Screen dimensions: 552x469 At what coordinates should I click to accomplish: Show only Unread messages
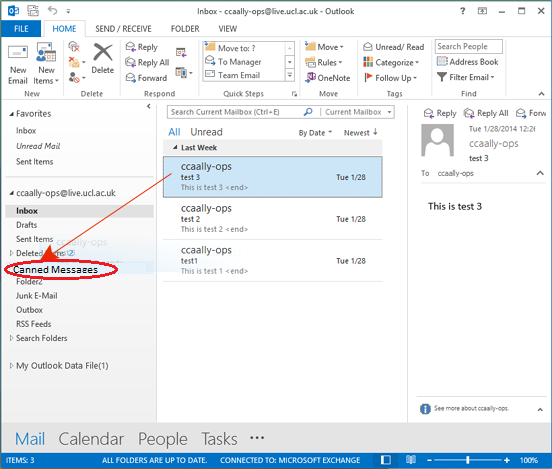pos(206,132)
